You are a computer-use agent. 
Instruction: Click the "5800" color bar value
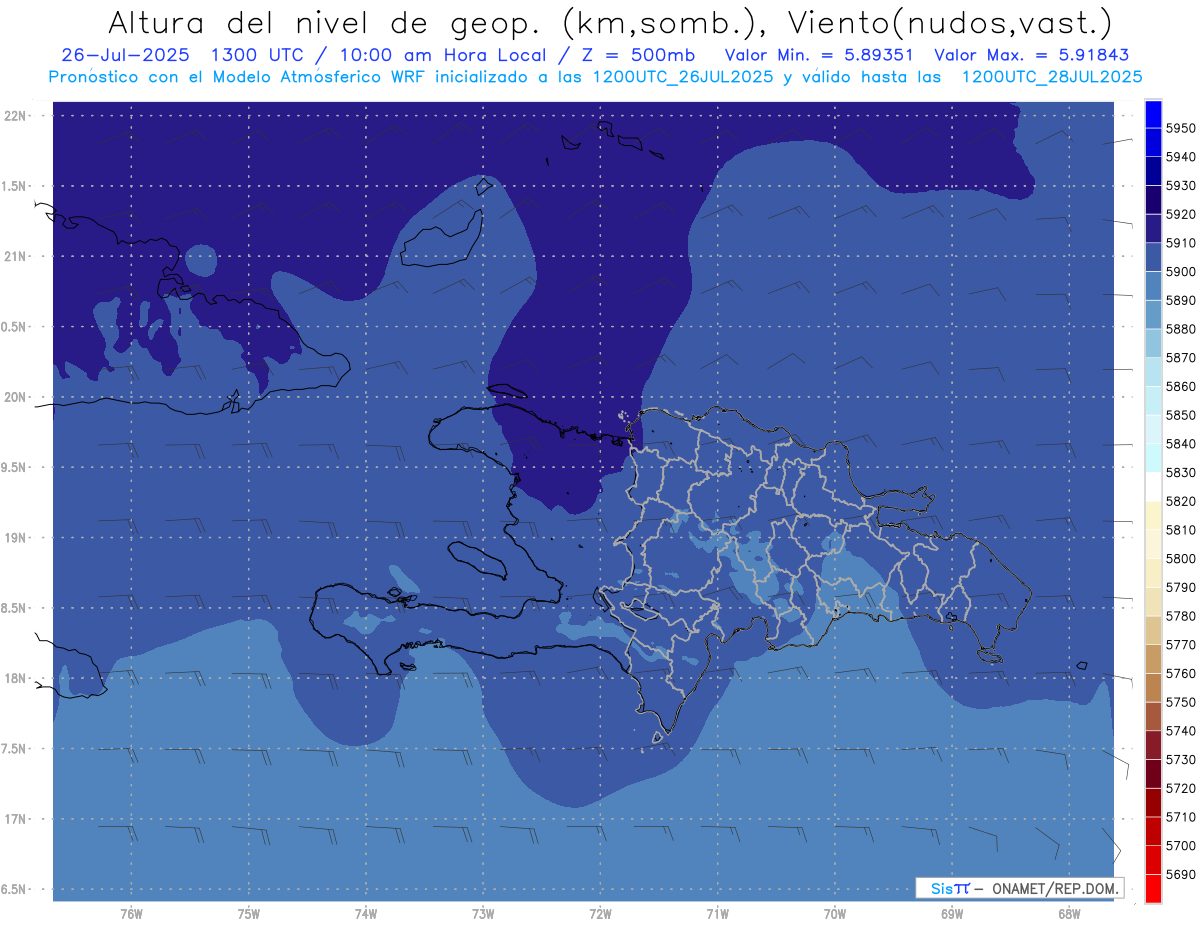click(1180, 559)
